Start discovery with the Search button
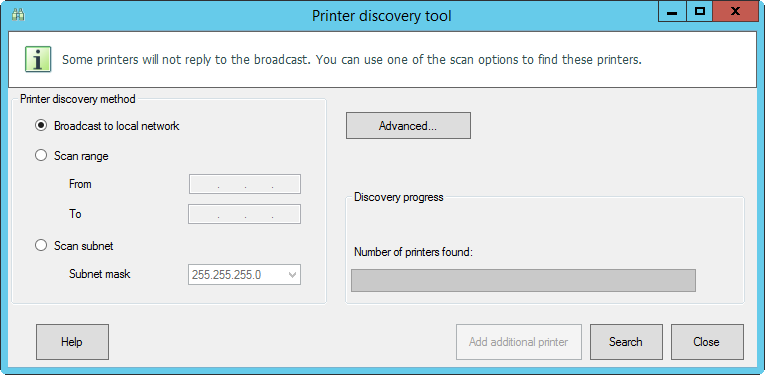765x375 pixels. click(x=626, y=342)
